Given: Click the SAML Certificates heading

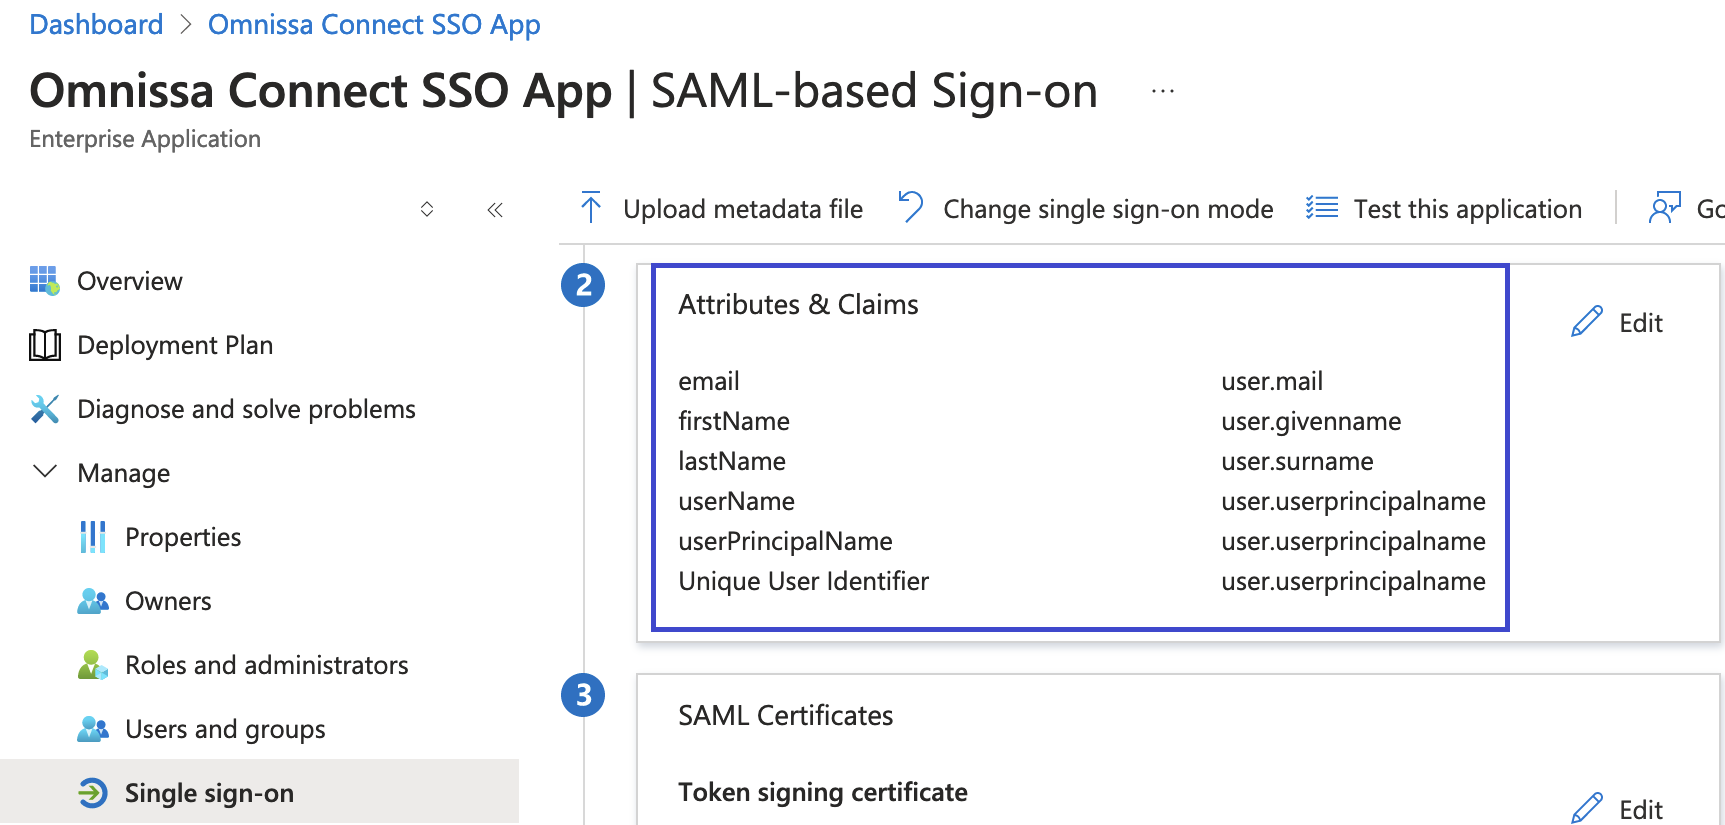Looking at the screenshot, I should (785, 715).
